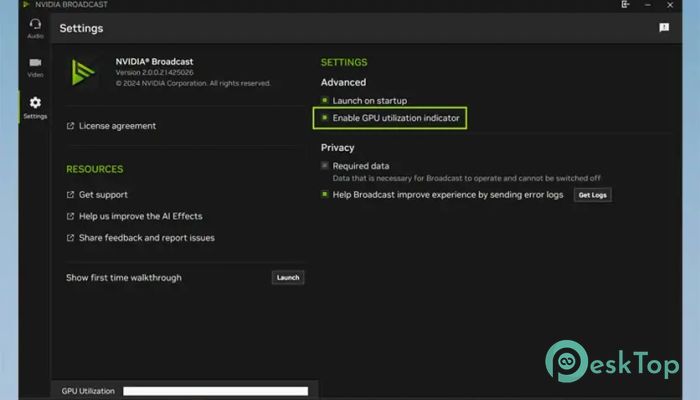Image resolution: width=700 pixels, height=400 pixels.
Task: Minimize the NVIDIA Broadcast window
Action: tap(647, 4)
